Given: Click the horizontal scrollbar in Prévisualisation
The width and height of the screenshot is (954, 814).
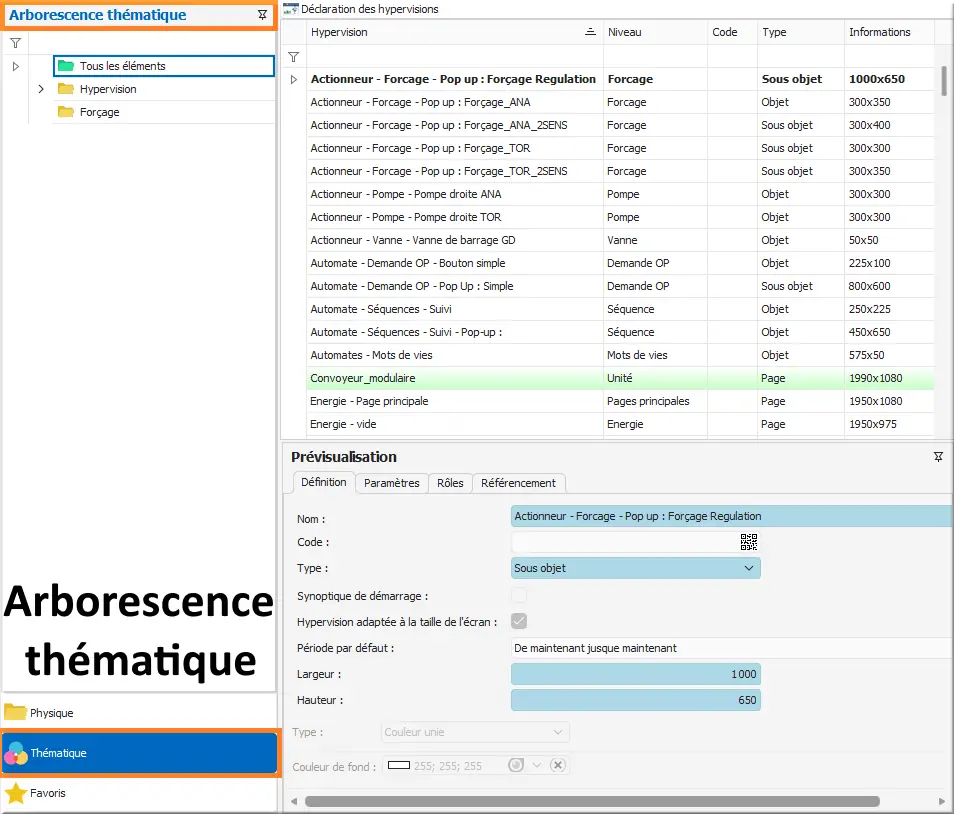Looking at the screenshot, I should (x=592, y=801).
